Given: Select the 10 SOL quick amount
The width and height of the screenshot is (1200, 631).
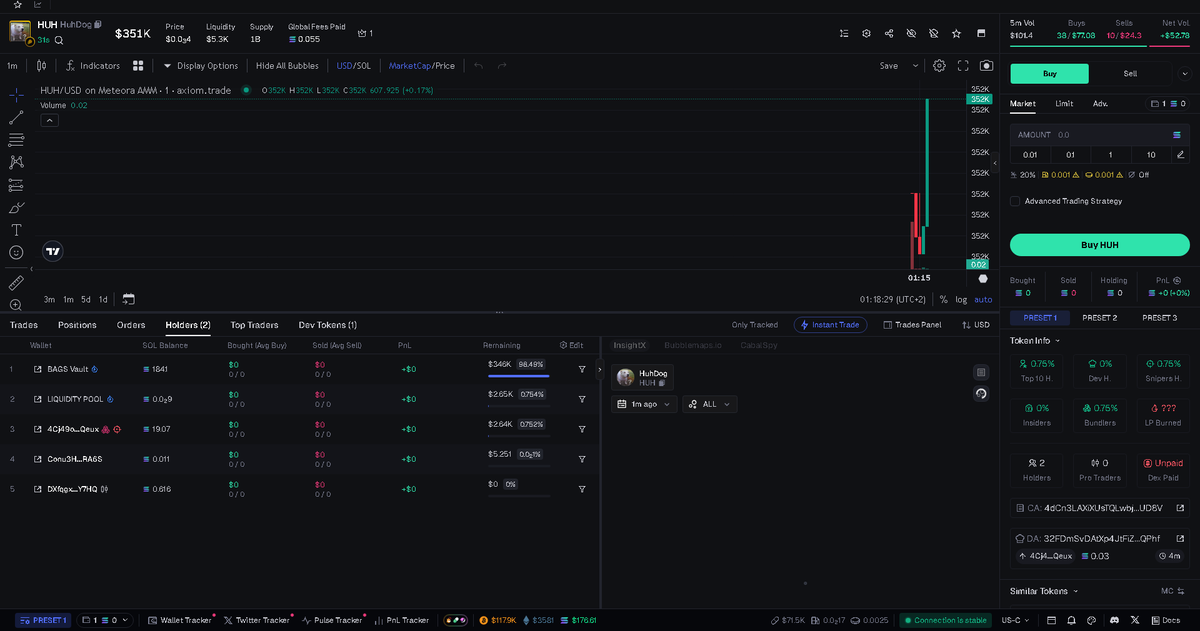Looking at the screenshot, I should (x=1151, y=155).
